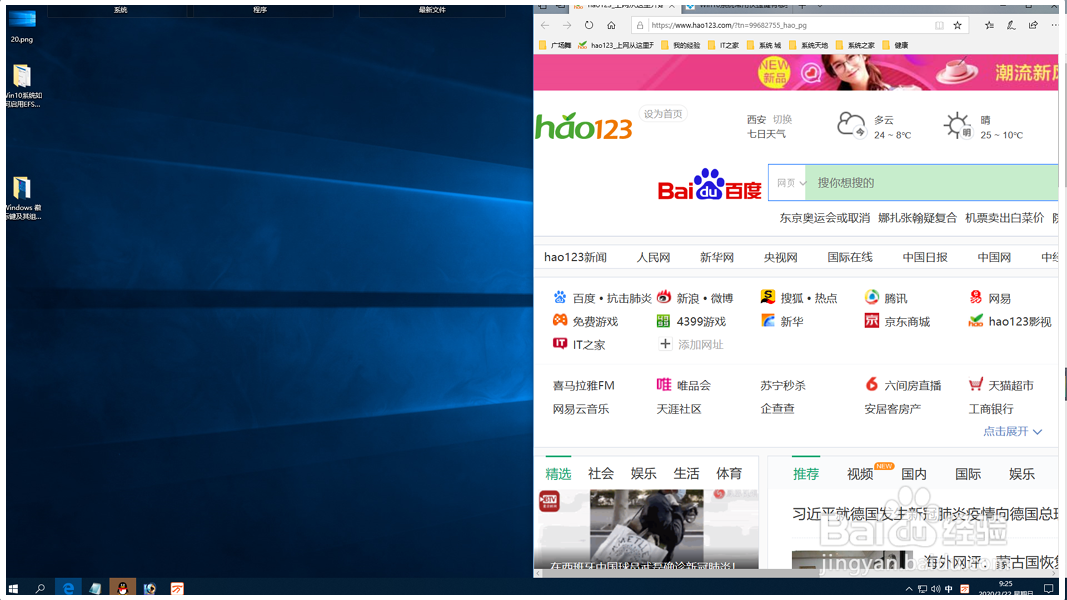Click the site lock icon in address bar

(x=640, y=25)
